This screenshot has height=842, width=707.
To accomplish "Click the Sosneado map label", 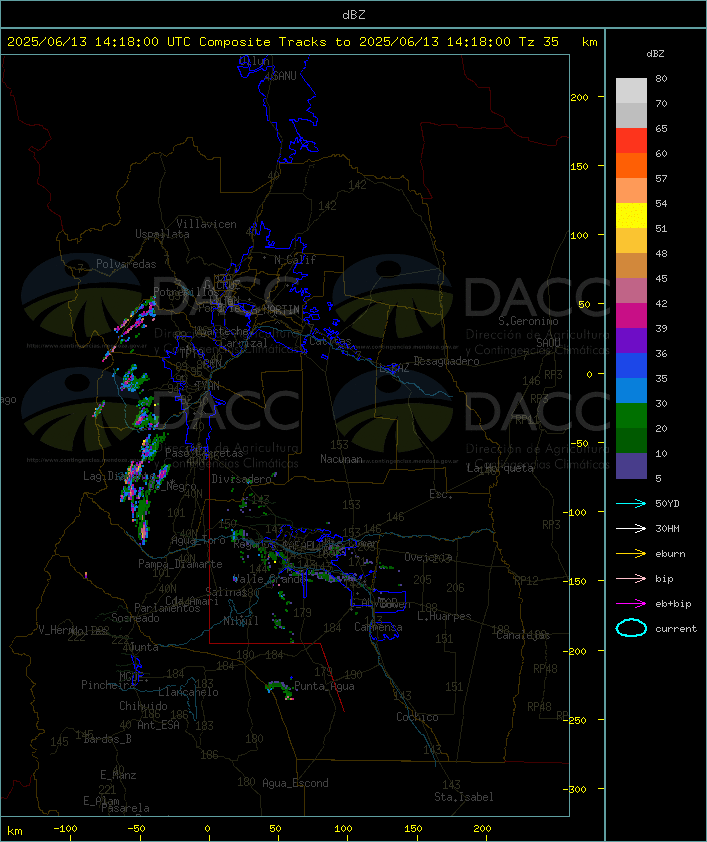I will pyautogui.click(x=135, y=618).
